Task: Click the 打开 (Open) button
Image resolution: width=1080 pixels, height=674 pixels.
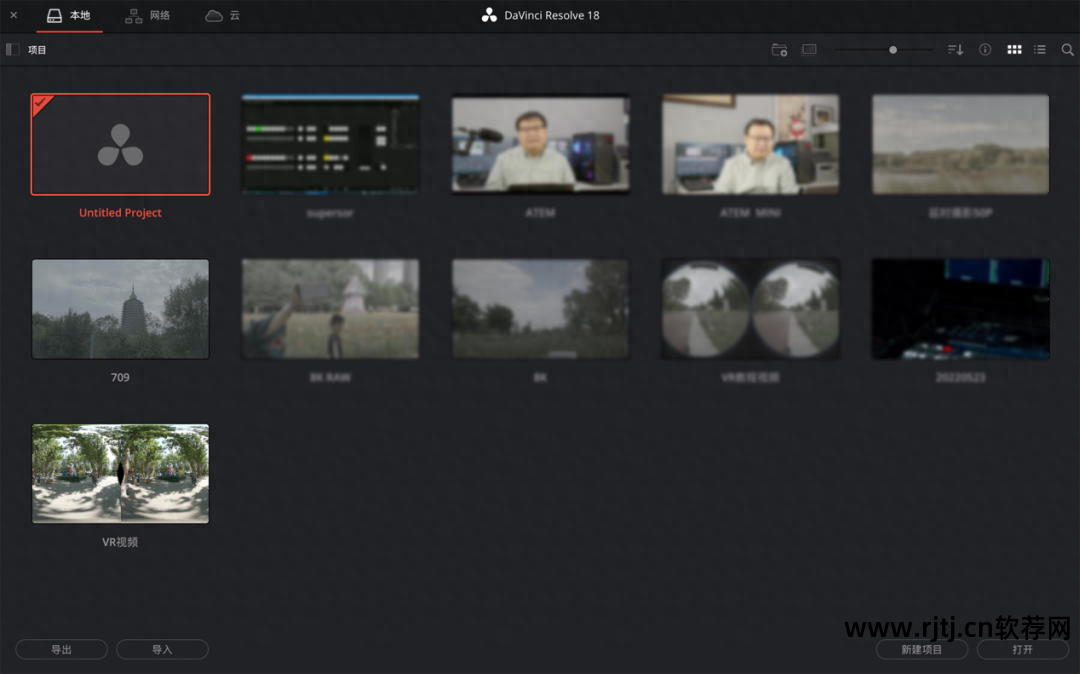Action: pyautogui.click(x=1022, y=649)
